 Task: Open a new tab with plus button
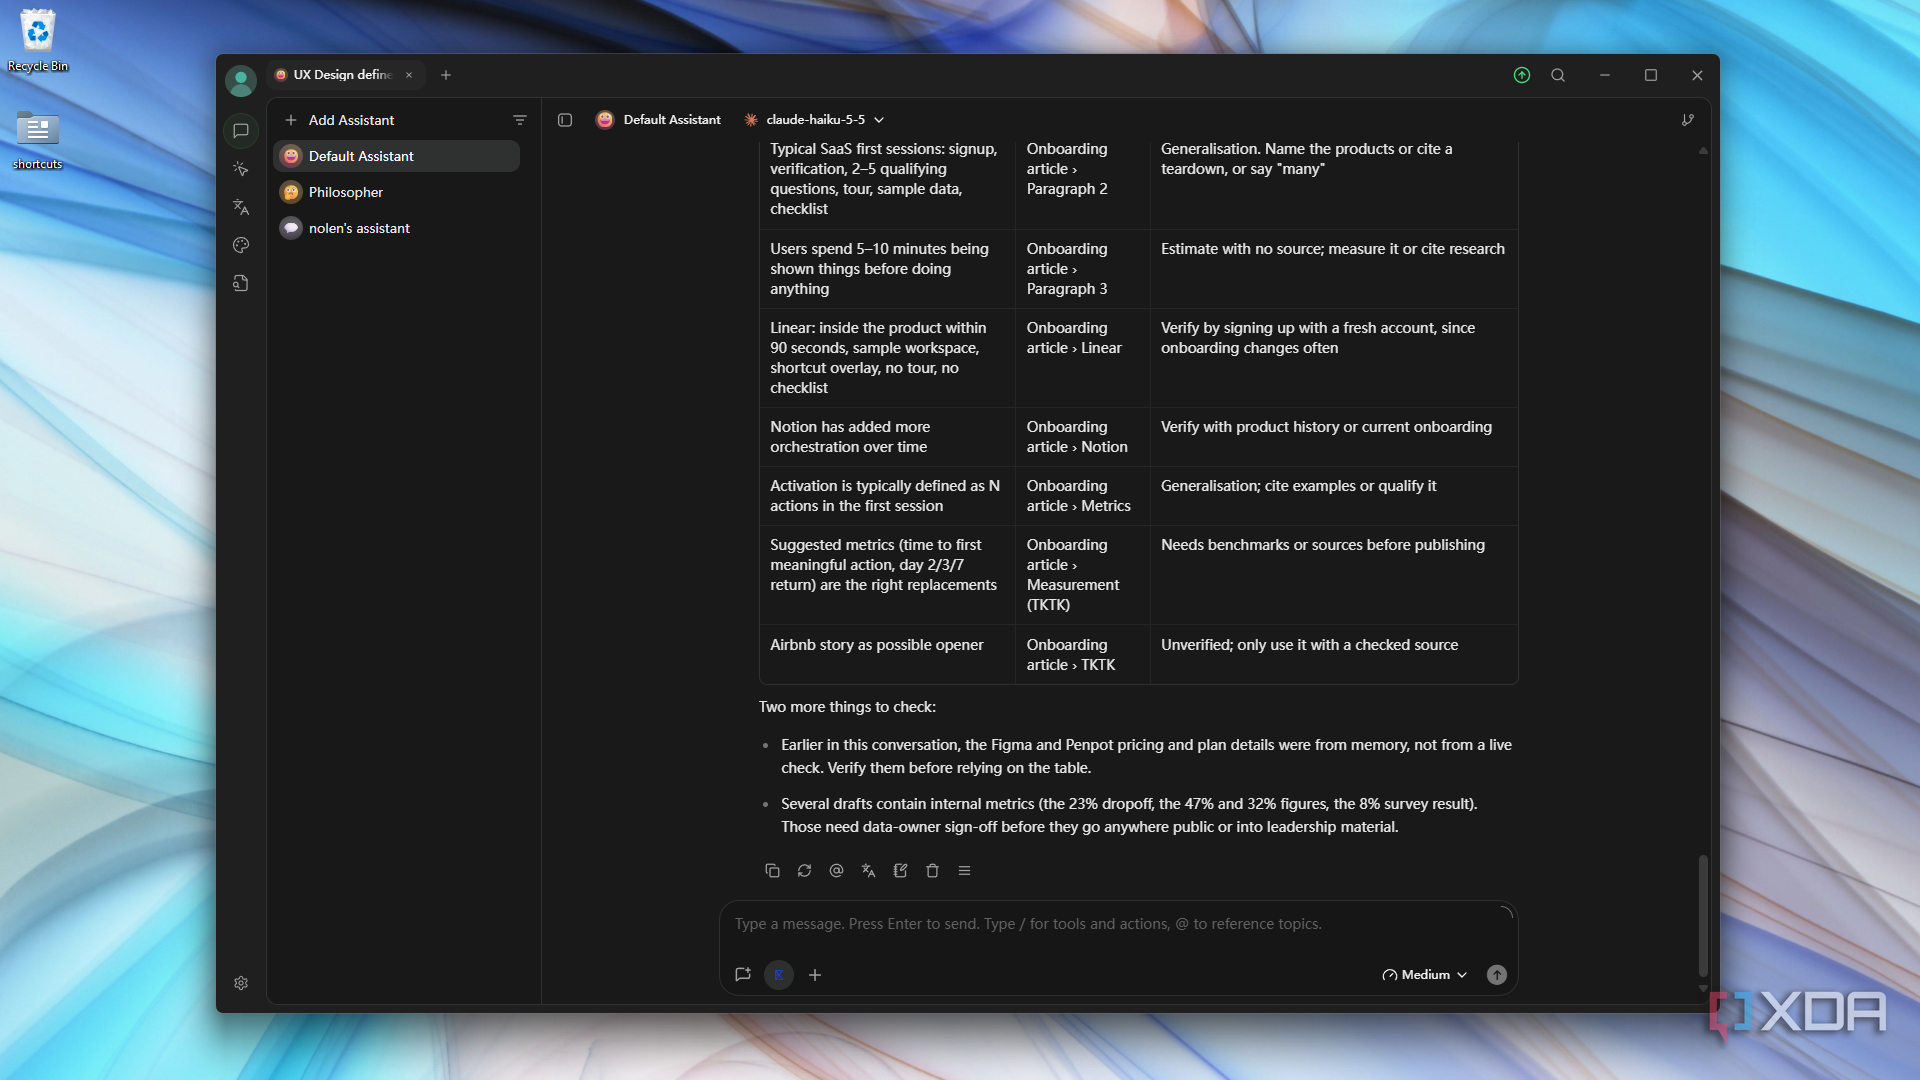446,75
